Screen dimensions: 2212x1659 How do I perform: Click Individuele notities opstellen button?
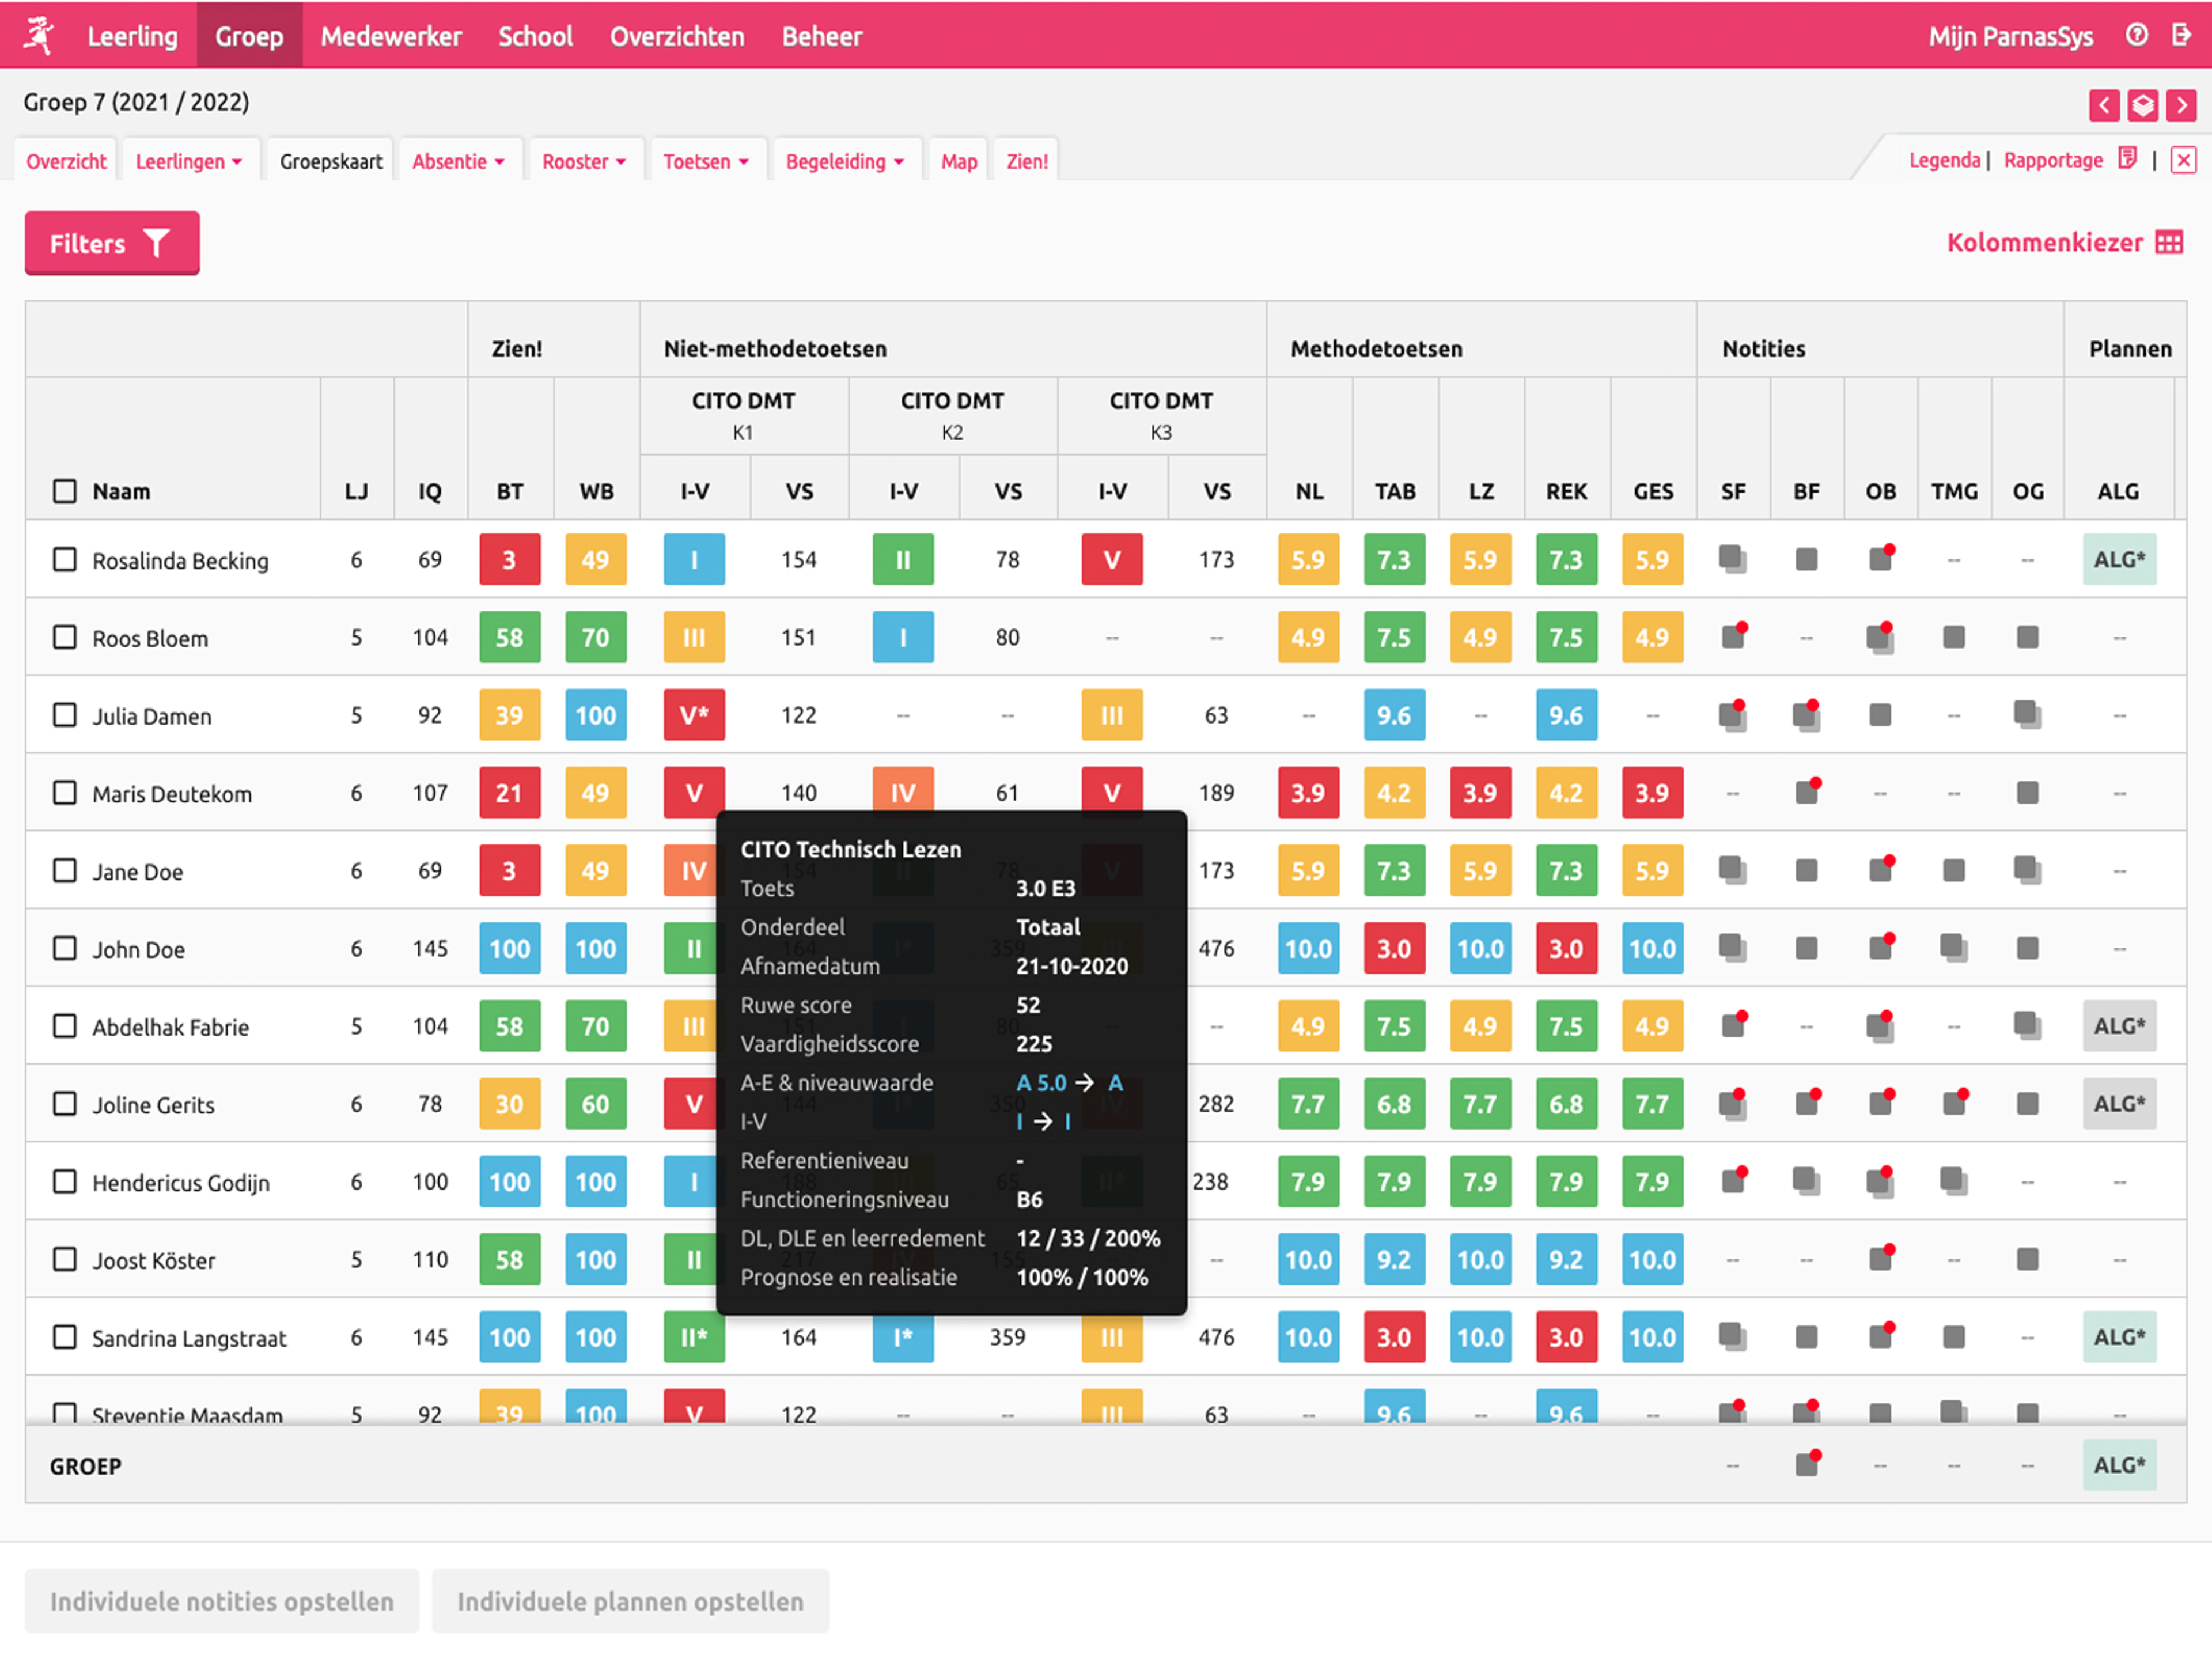[x=222, y=1600]
